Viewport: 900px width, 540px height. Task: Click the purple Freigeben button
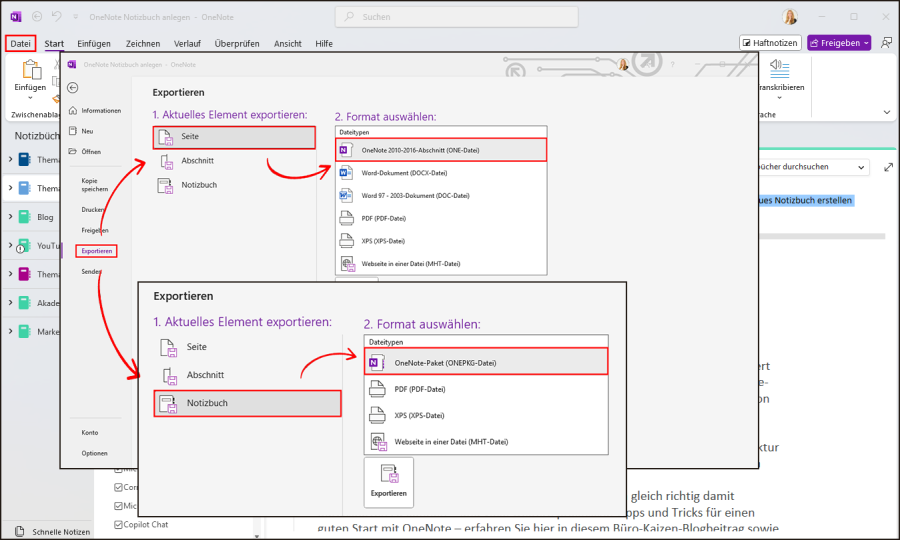coord(839,42)
